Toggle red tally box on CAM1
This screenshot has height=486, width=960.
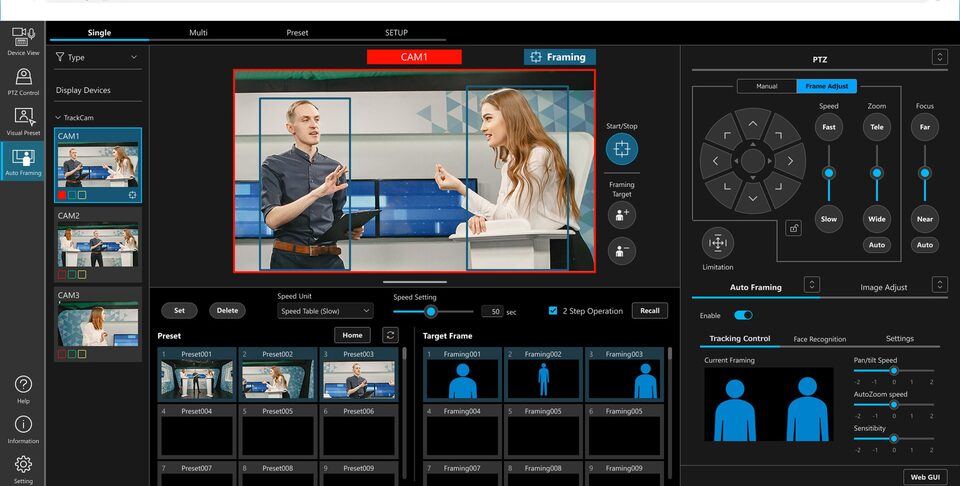point(62,195)
